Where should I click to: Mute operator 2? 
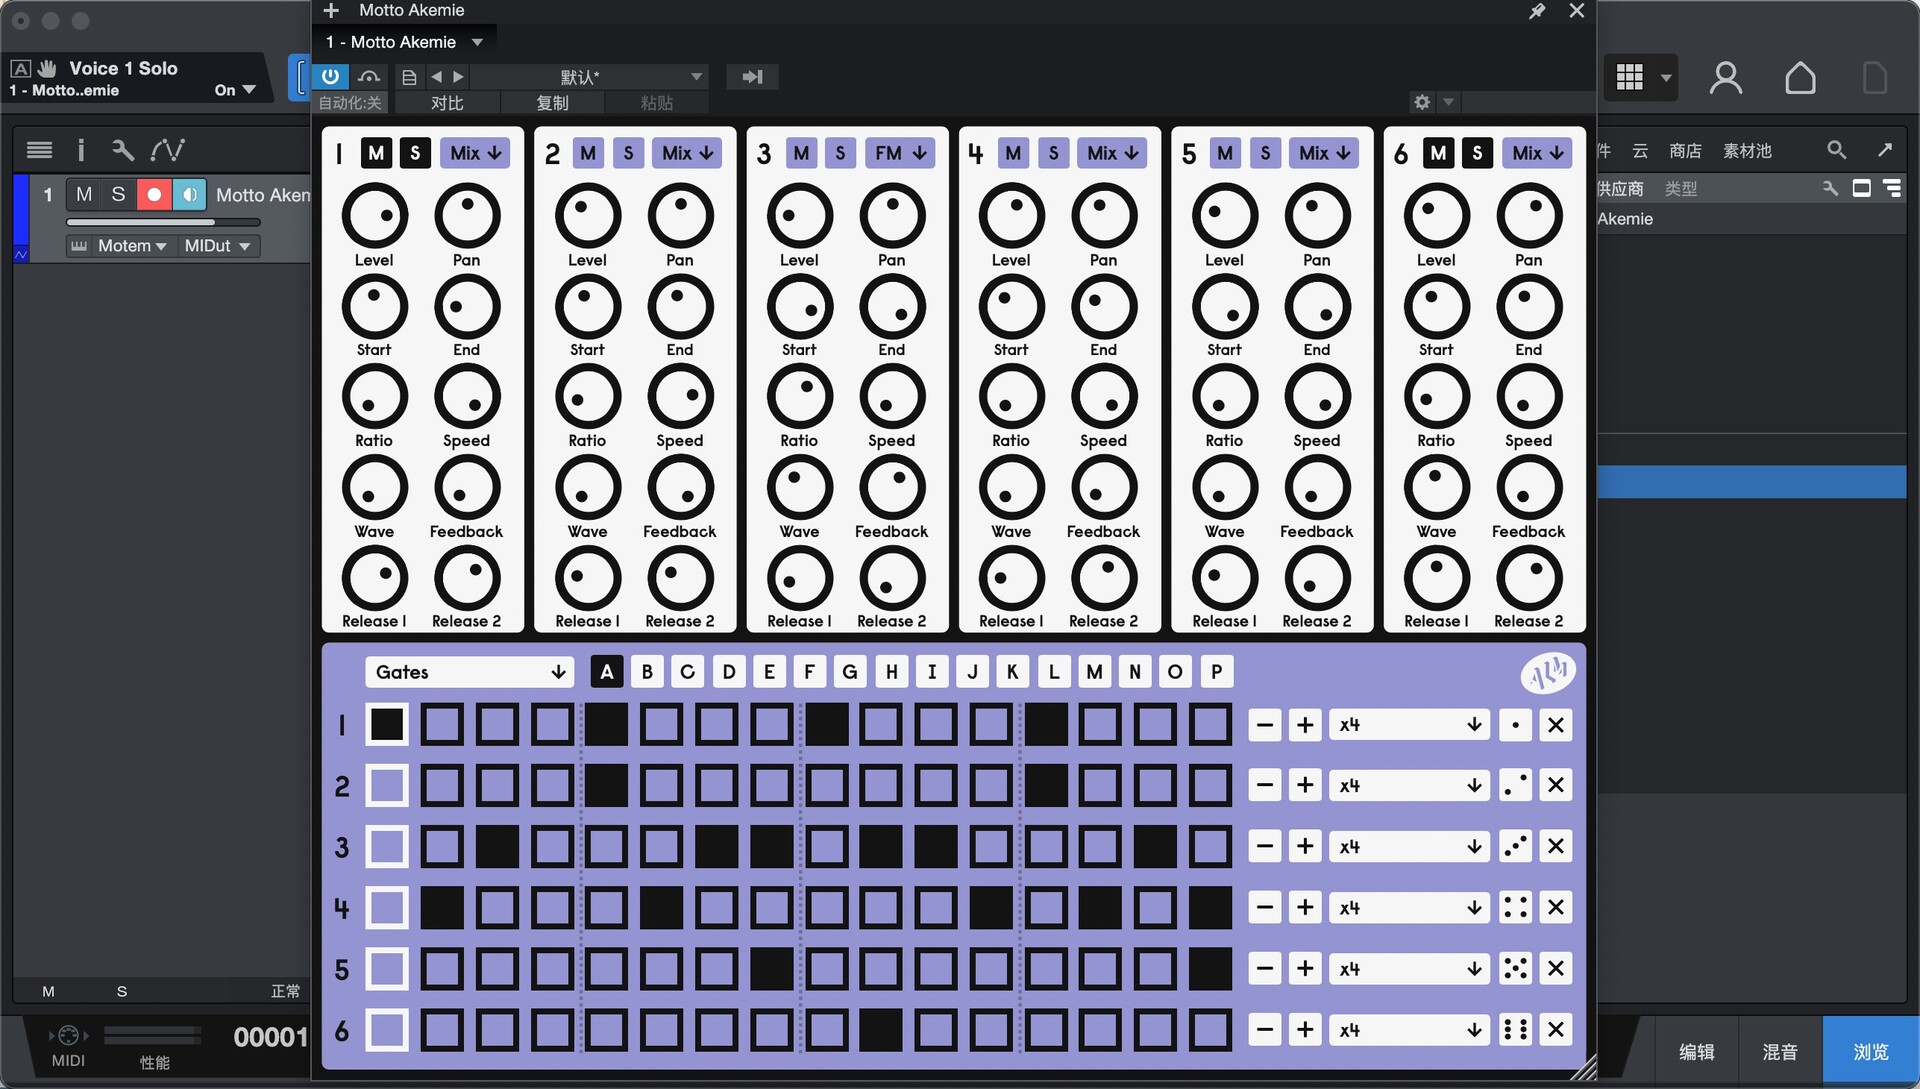pyautogui.click(x=588, y=153)
